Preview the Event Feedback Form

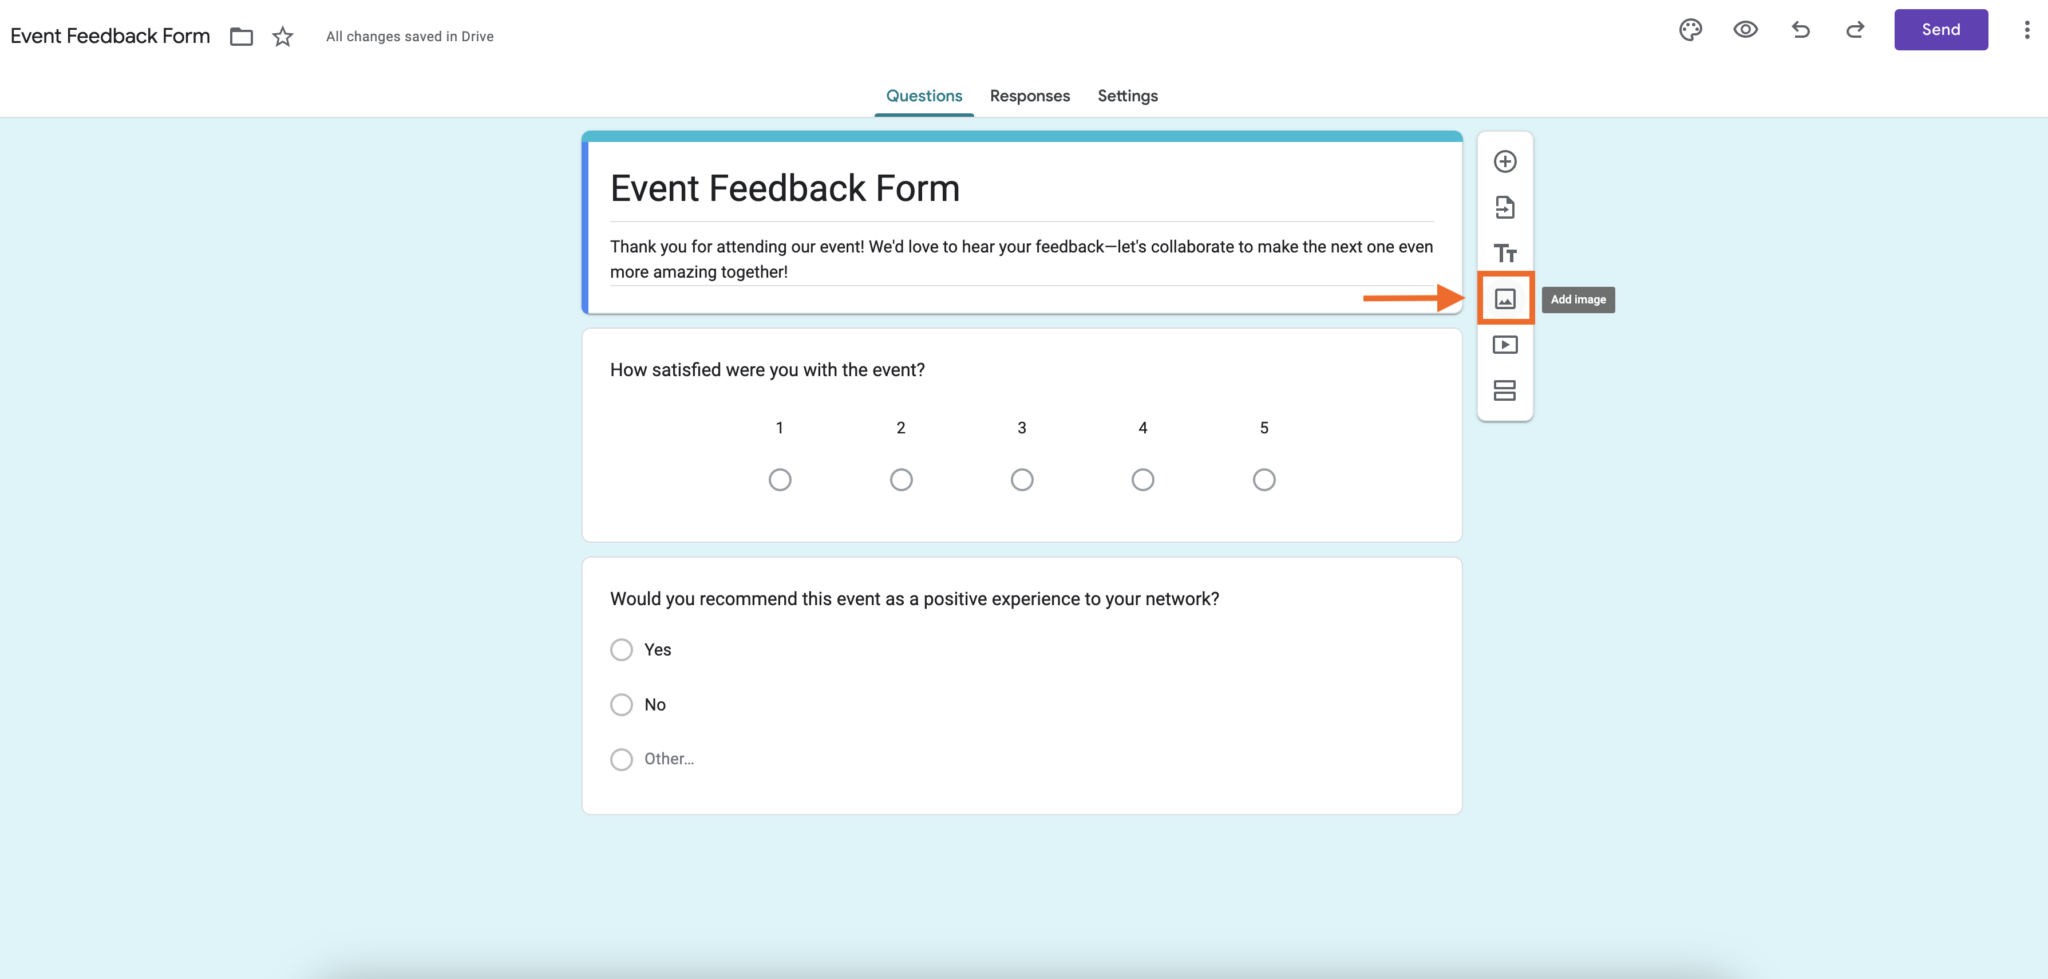[x=1746, y=30]
